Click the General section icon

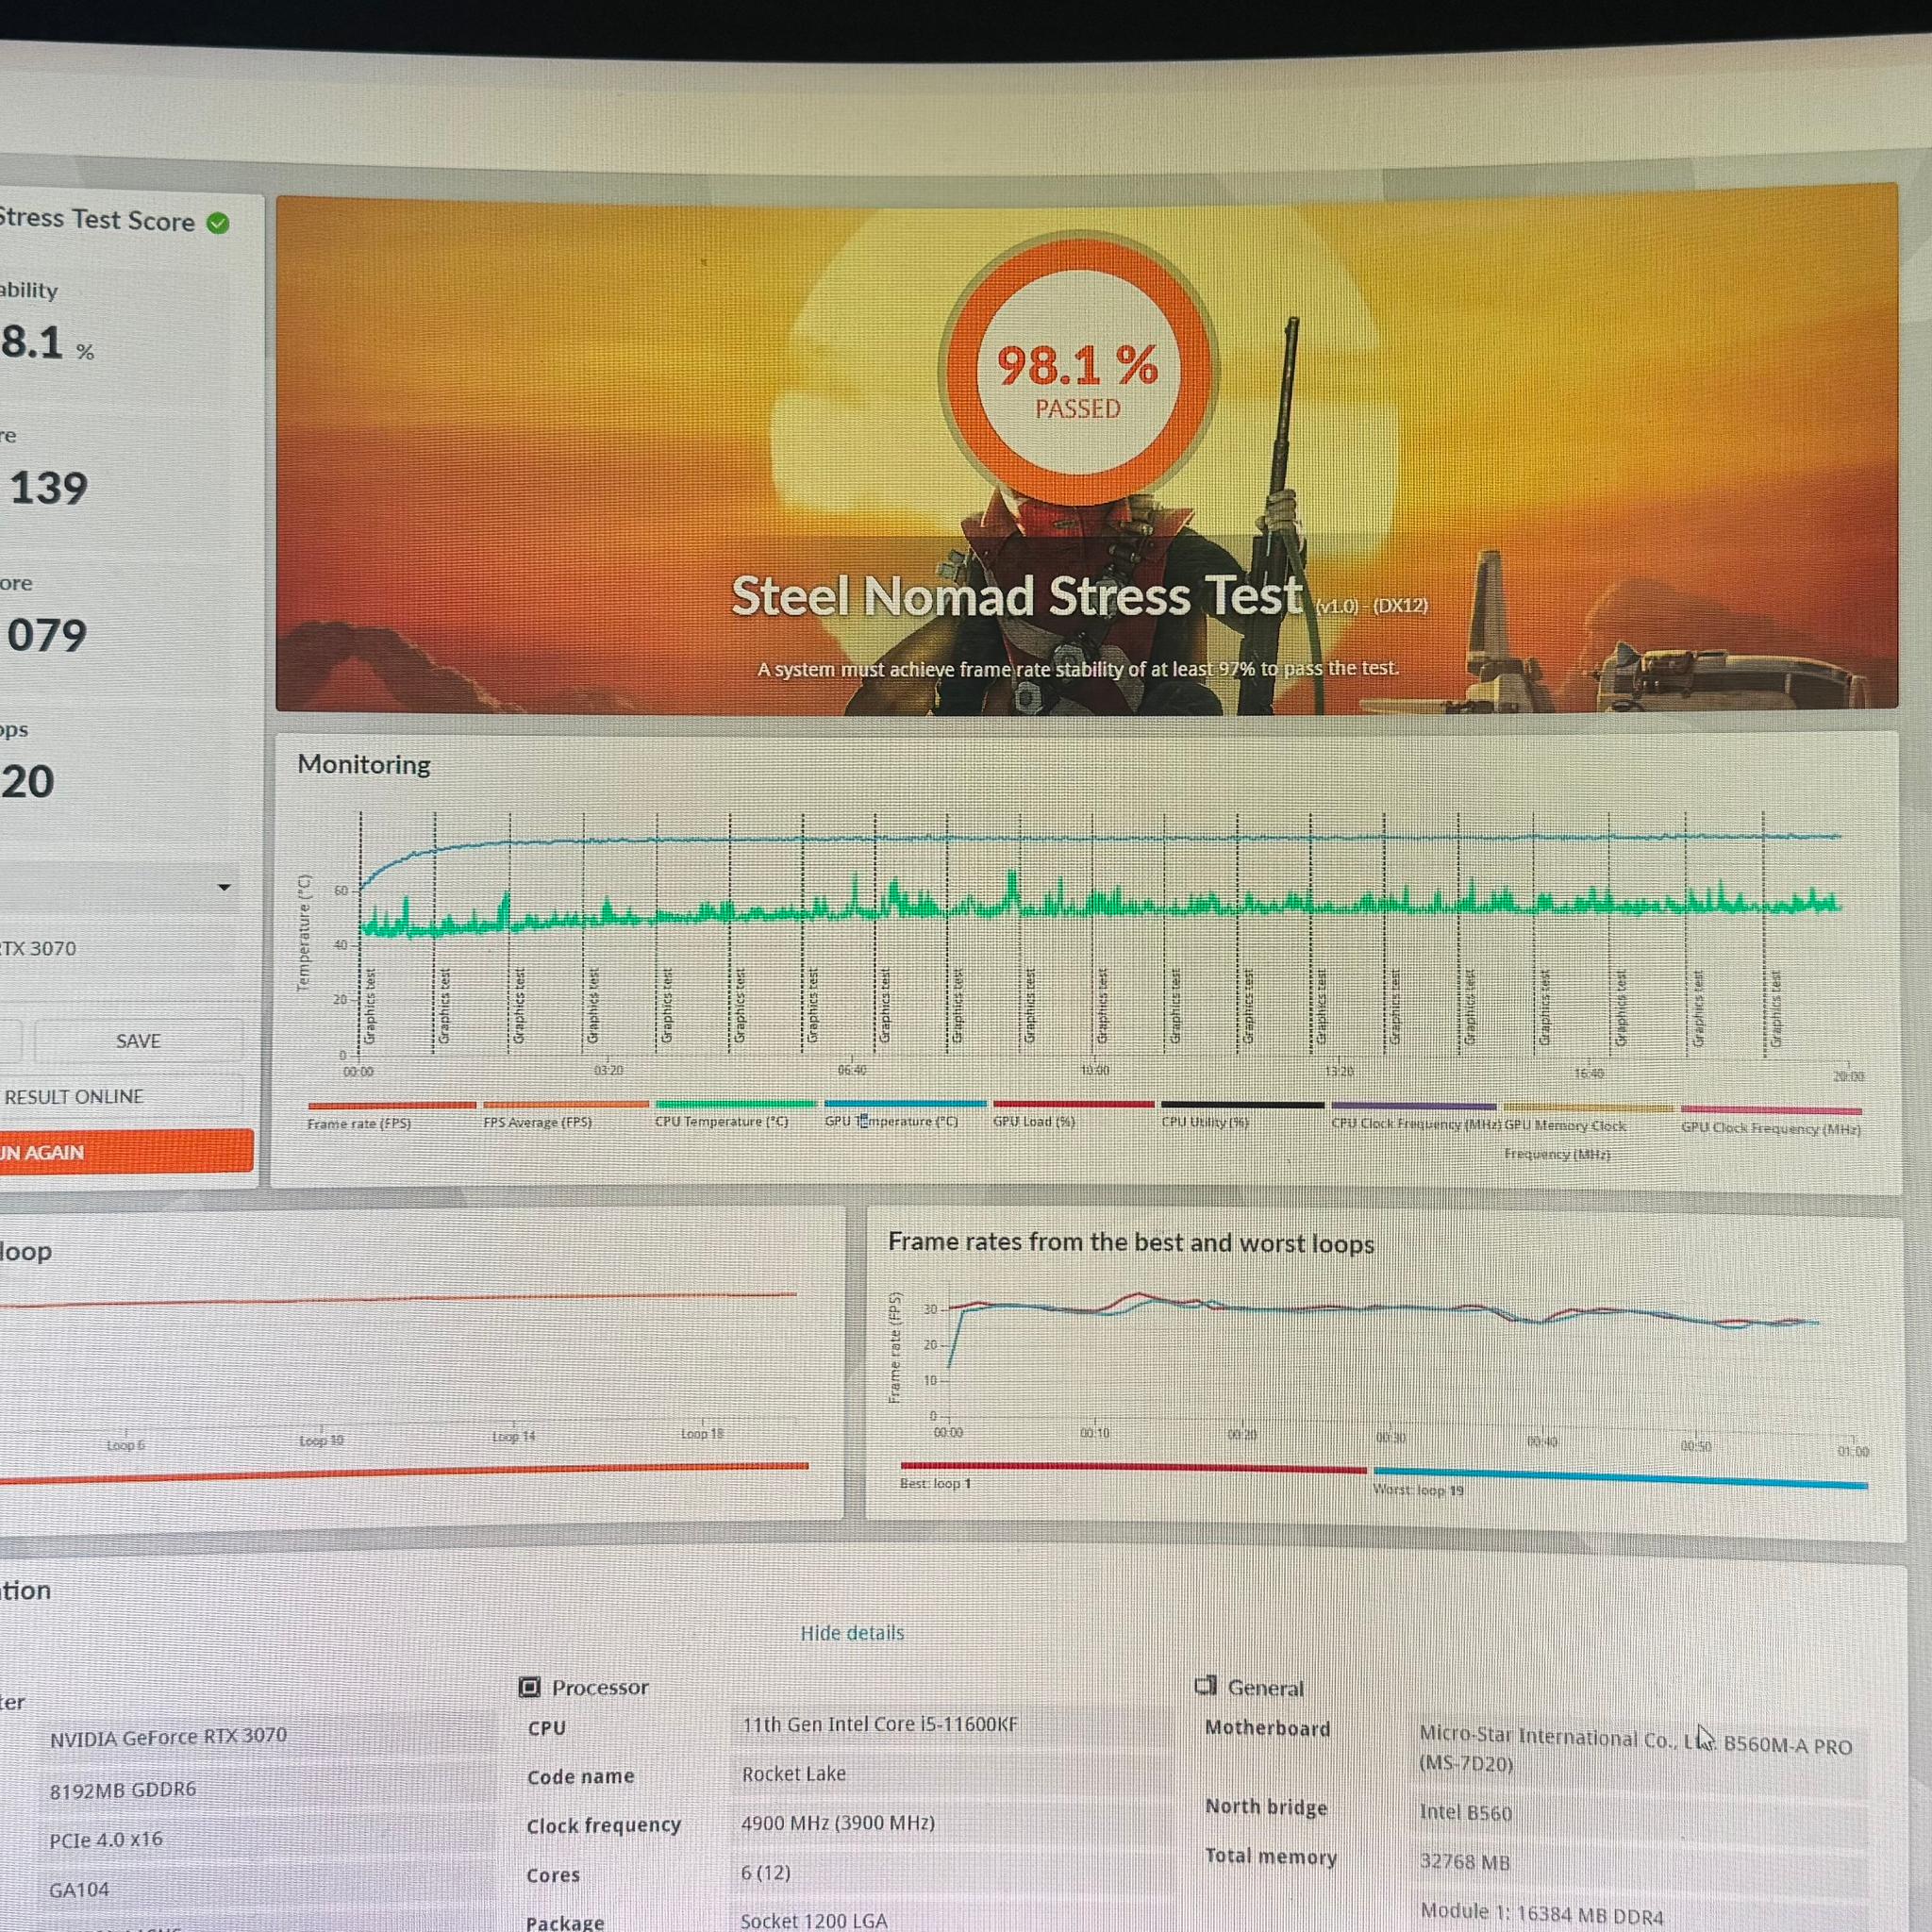(1206, 1686)
